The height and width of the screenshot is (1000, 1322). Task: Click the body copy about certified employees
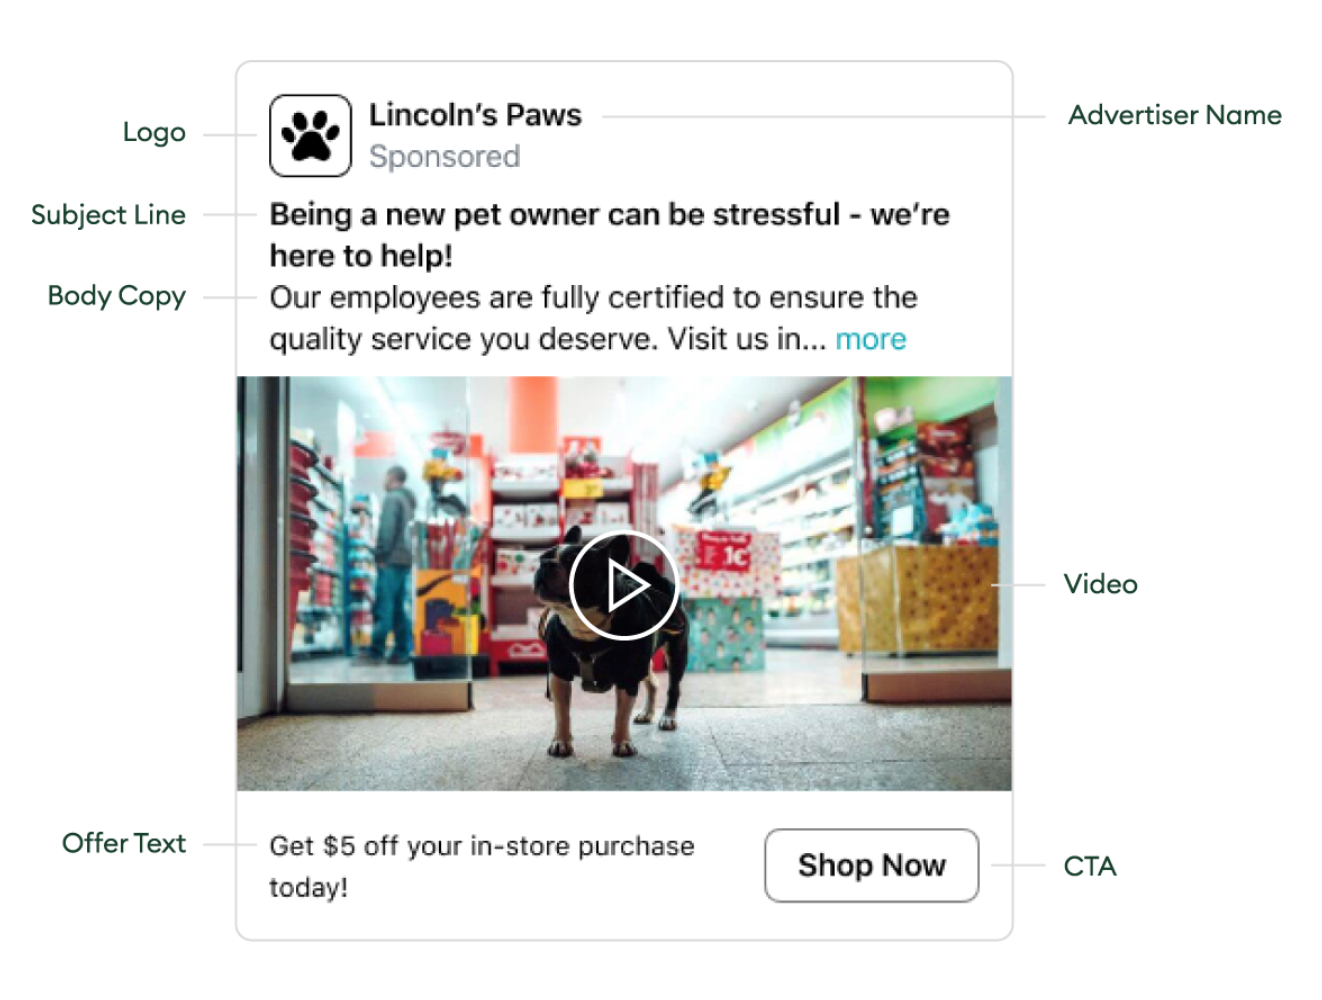pyautogui.click(x=593, y=318)
